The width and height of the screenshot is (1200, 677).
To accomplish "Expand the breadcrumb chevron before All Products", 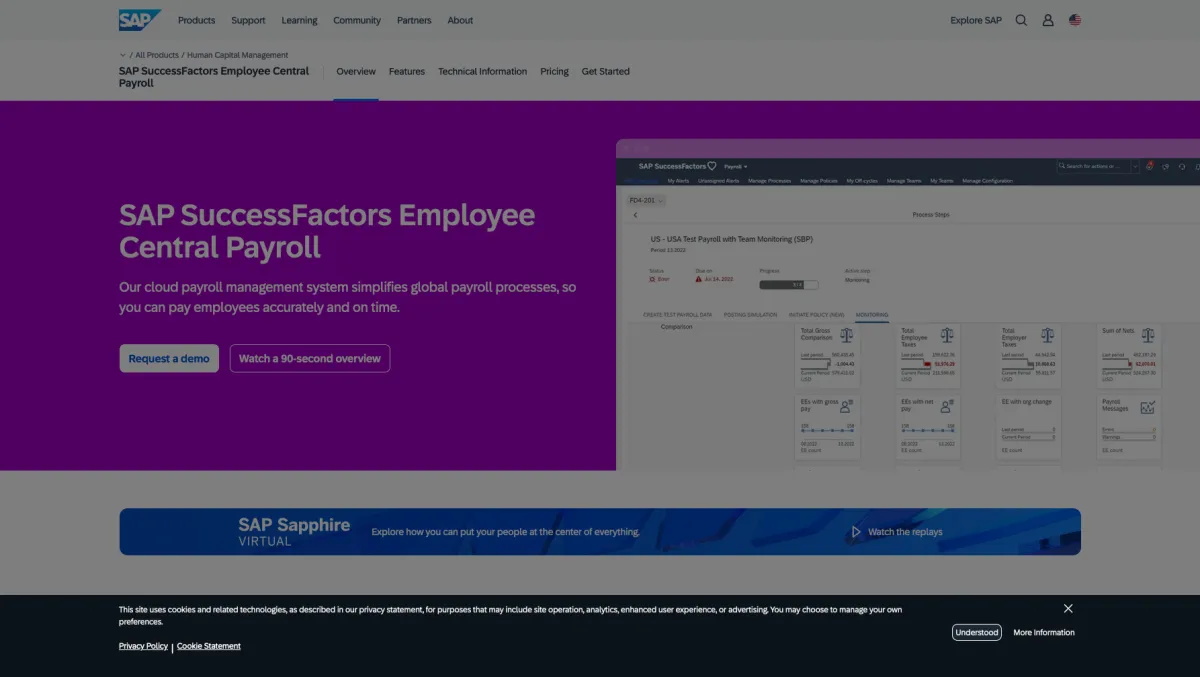I will coord(123,55).
